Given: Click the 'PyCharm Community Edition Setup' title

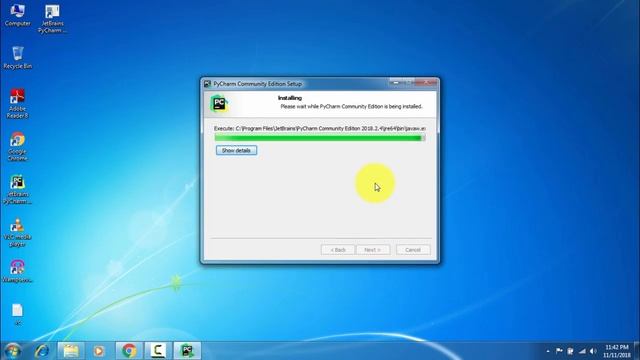Looking at the screenshot, I should coord(258,84).
